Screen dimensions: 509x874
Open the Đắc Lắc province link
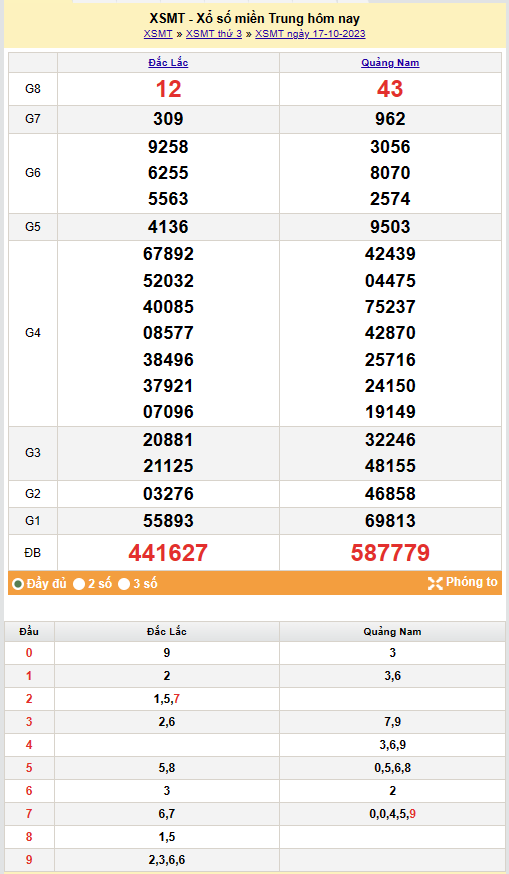(168, 63)
